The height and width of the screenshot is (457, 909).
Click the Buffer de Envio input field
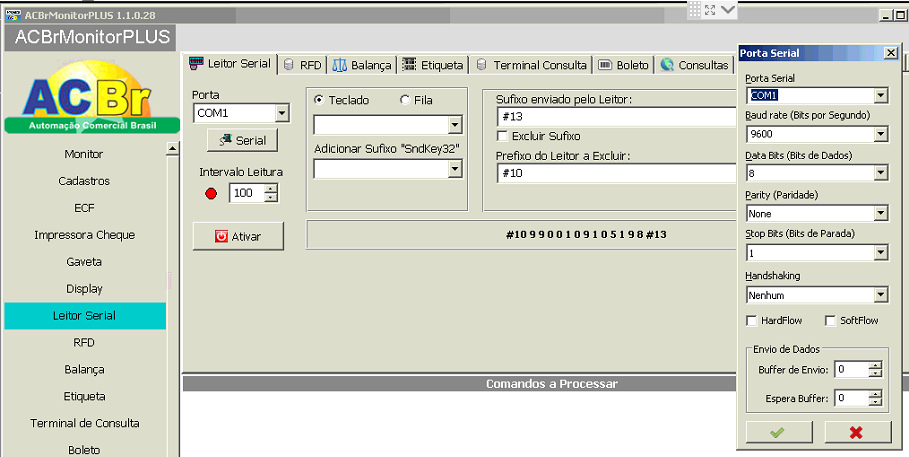[x=852, y=369]
